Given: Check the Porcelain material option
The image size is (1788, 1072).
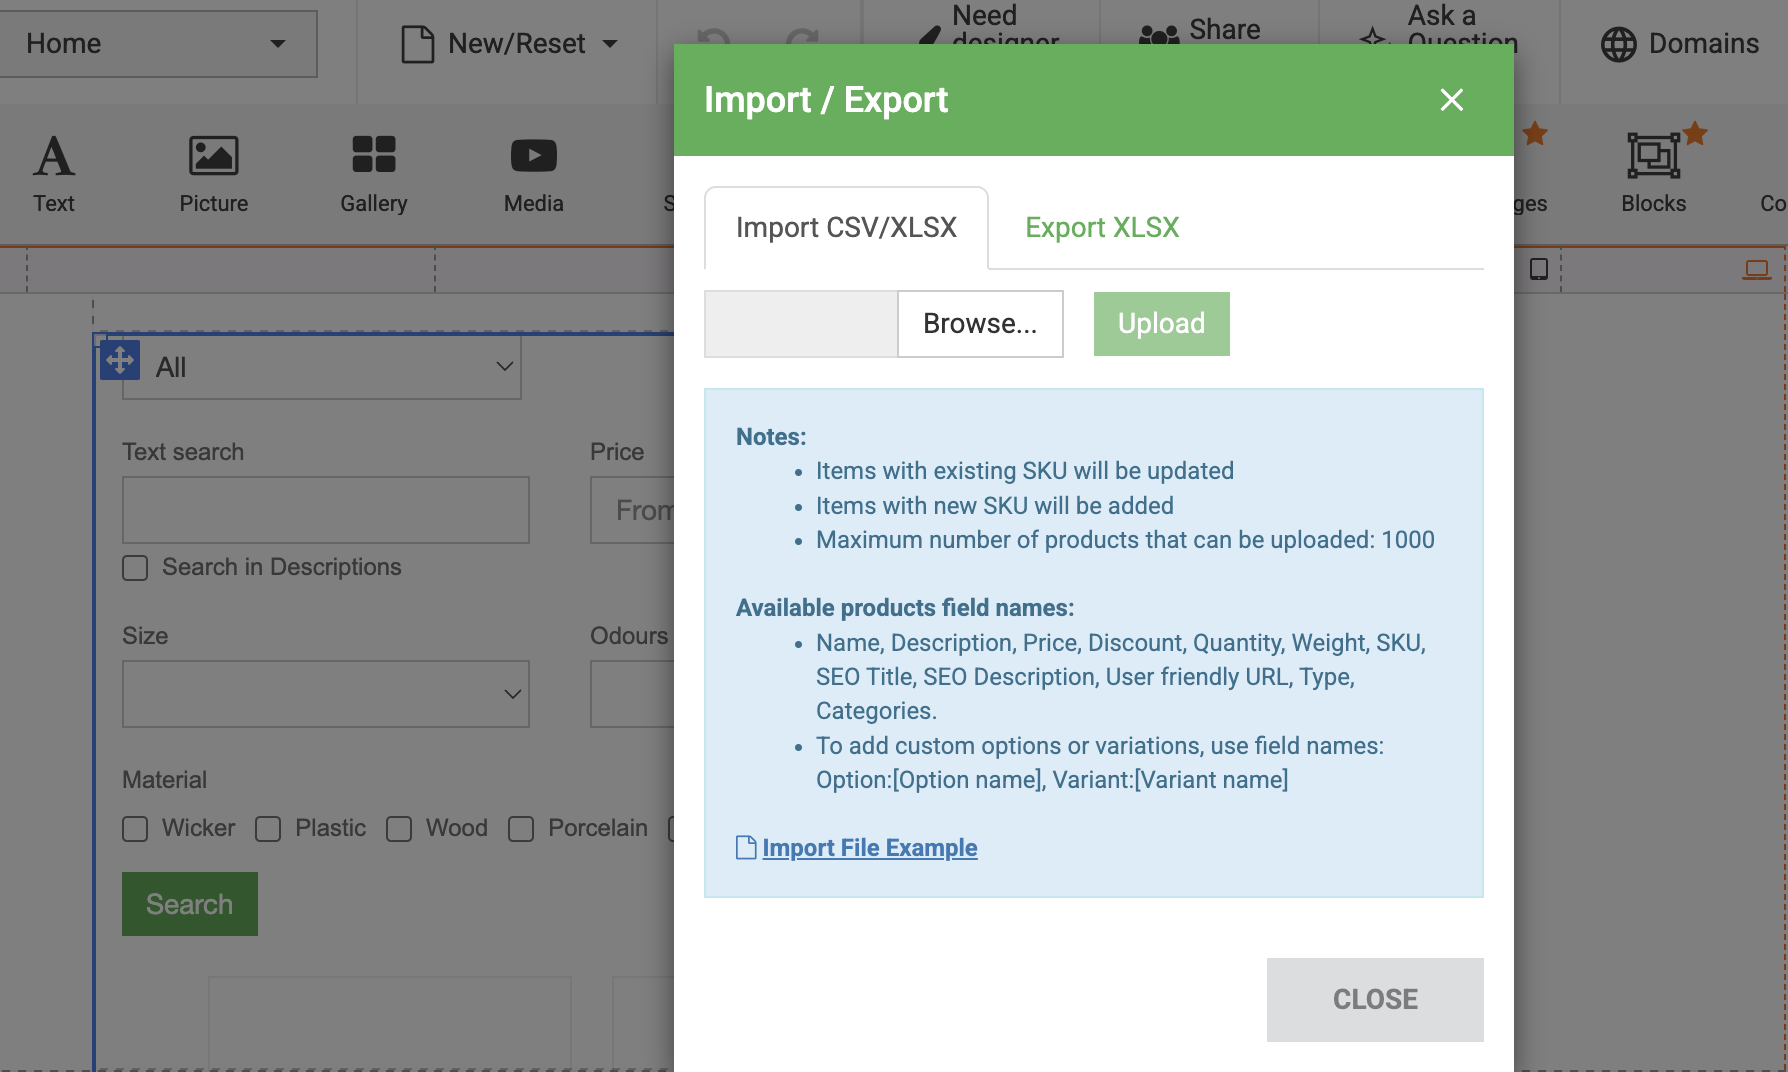Looking at the screenshot, I should [x=521, y=829].
